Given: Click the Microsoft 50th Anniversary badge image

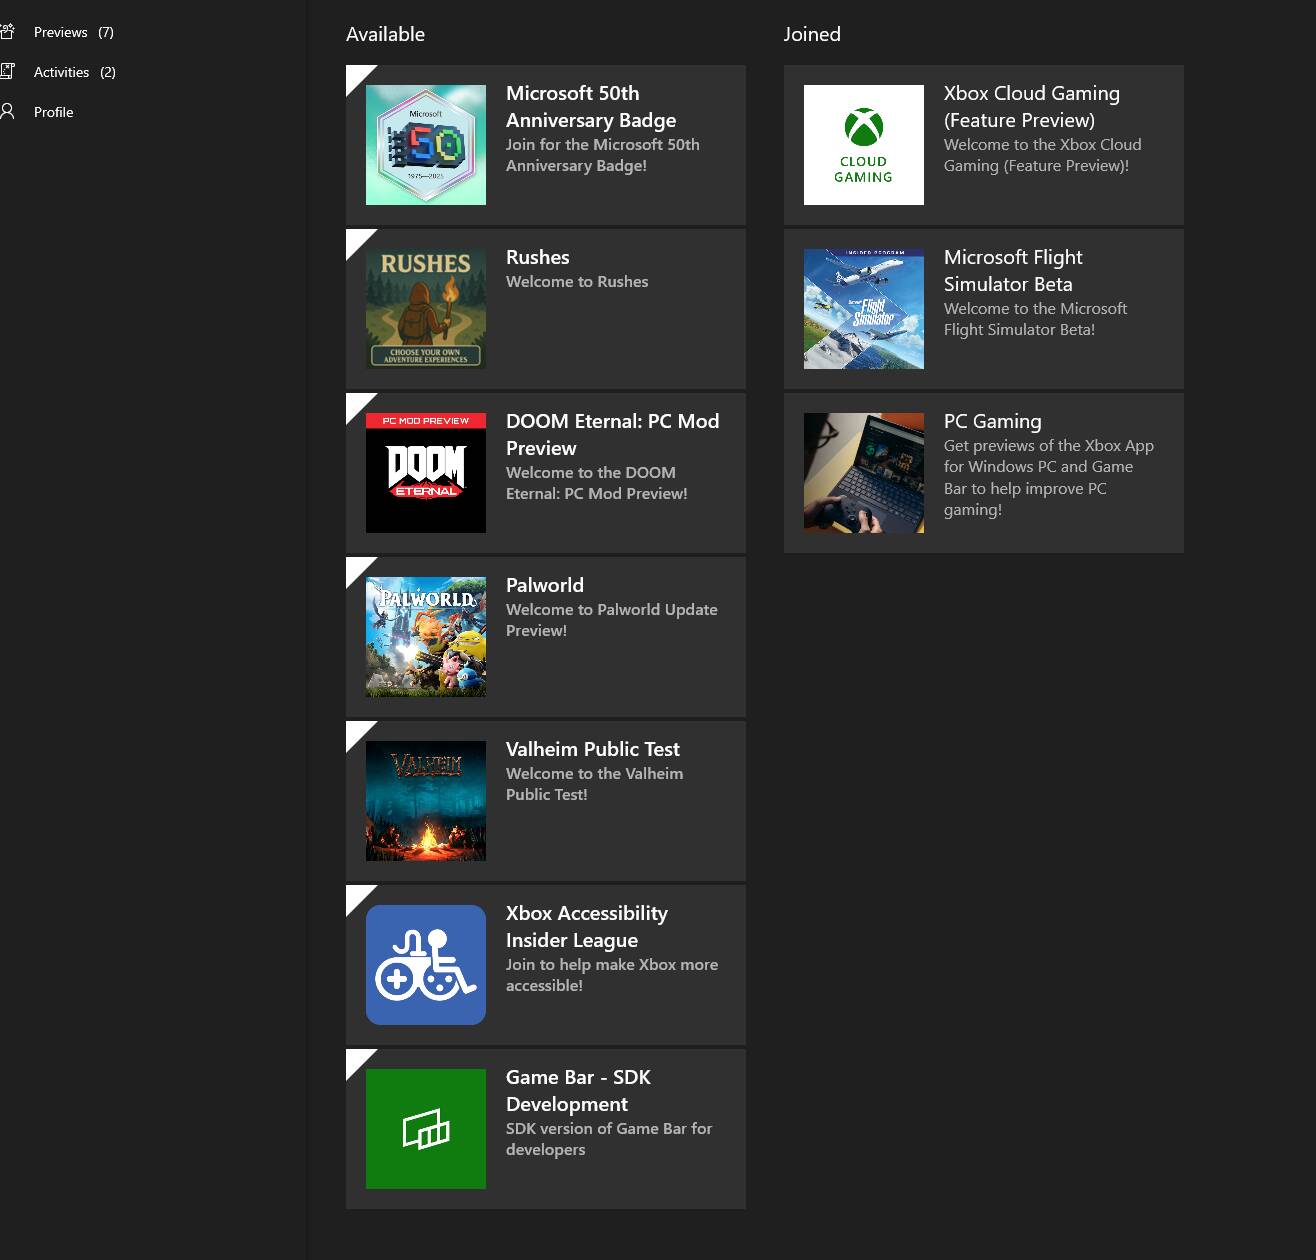Looking at the screenshot, I should tap(426, 145).
